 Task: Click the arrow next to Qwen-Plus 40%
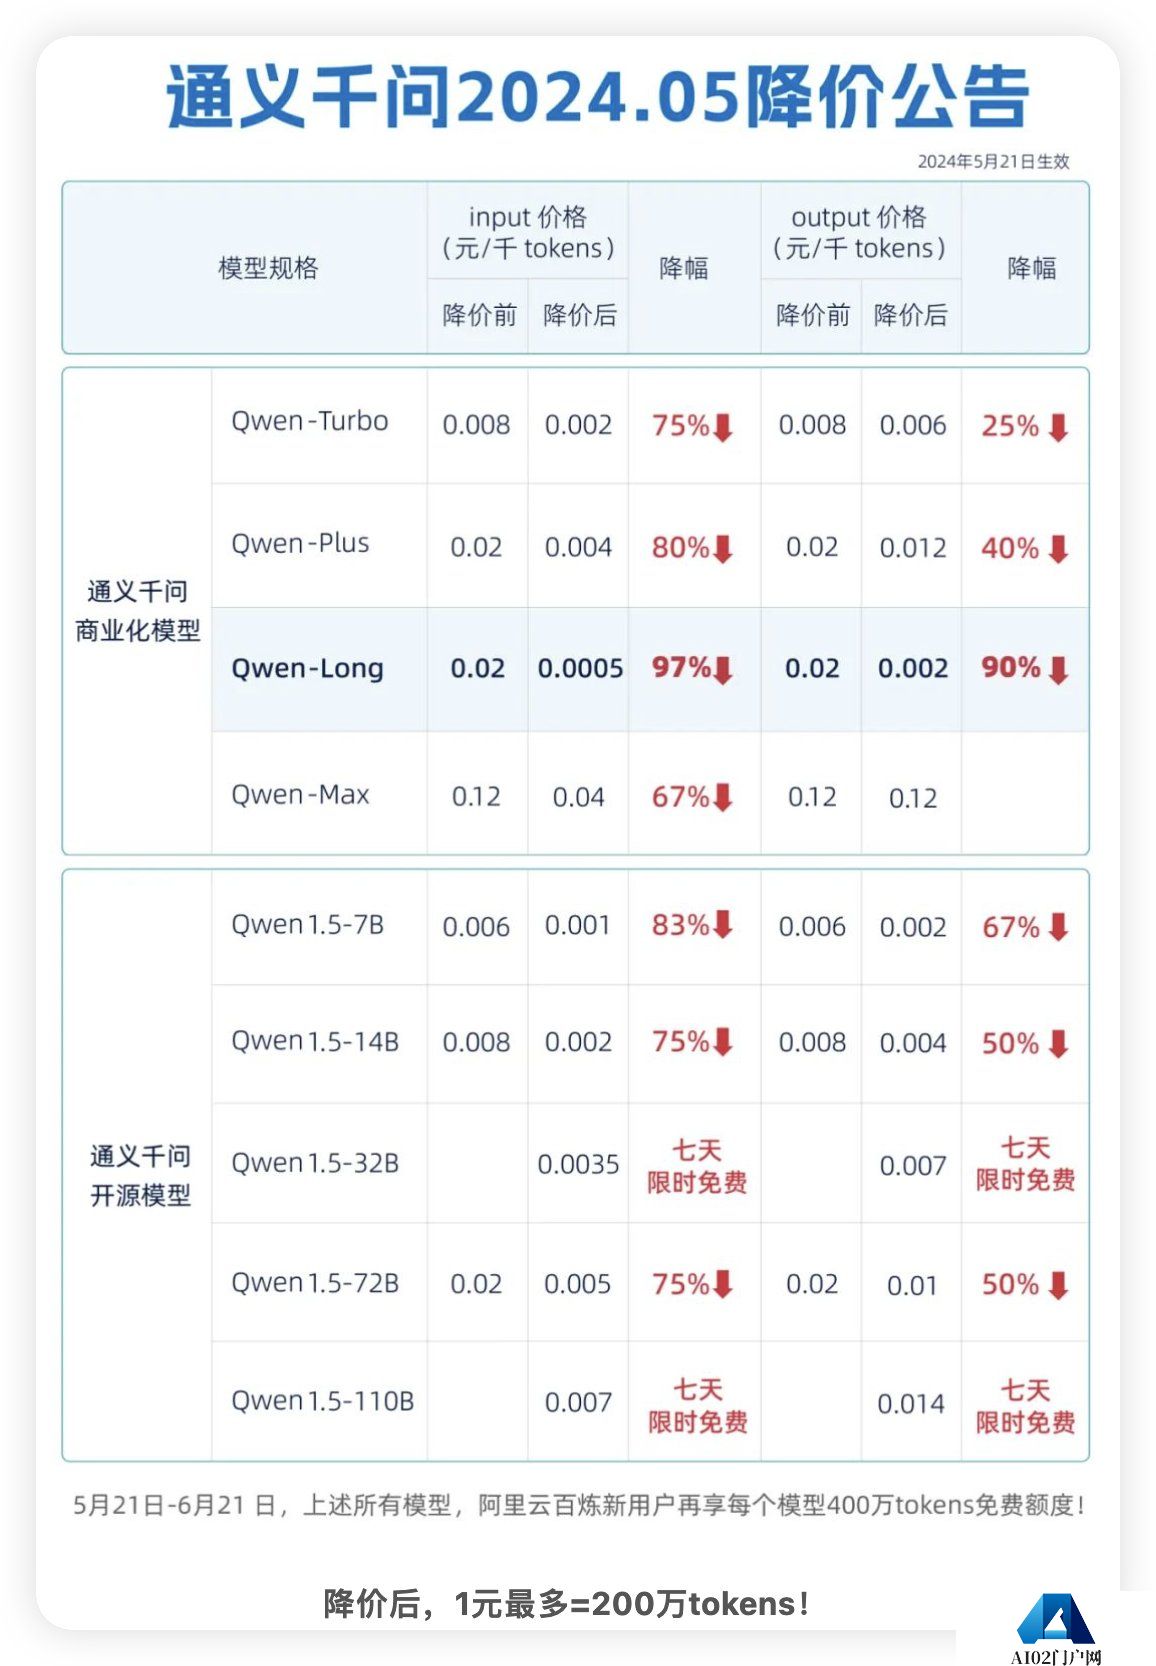[1058, 549]
